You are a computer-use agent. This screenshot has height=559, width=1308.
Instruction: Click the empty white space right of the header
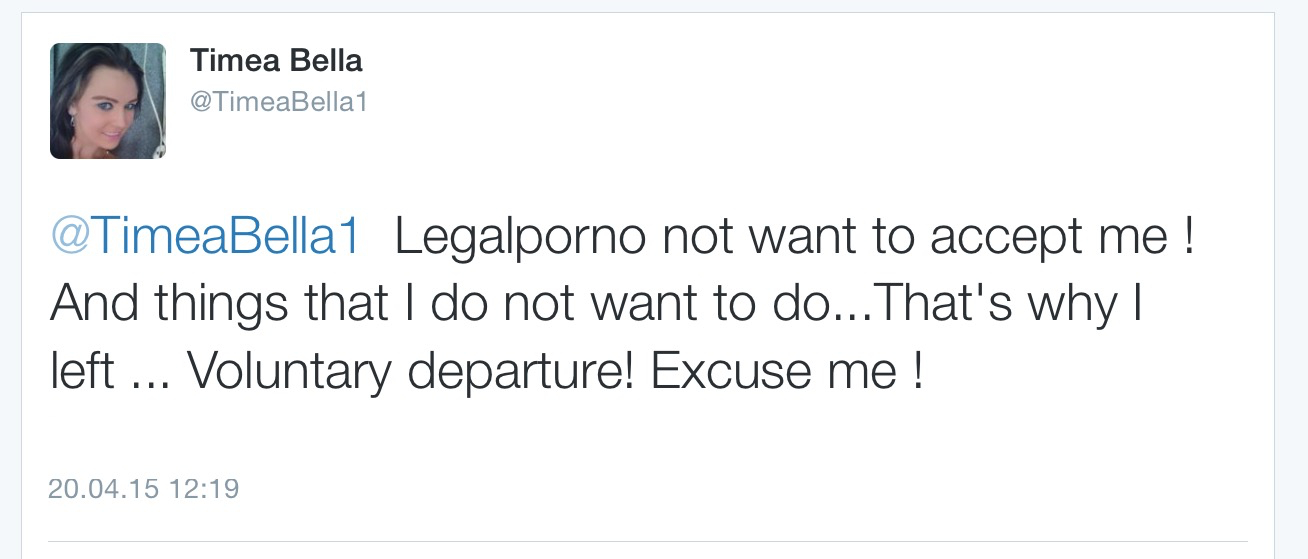(x=800, y=90)
